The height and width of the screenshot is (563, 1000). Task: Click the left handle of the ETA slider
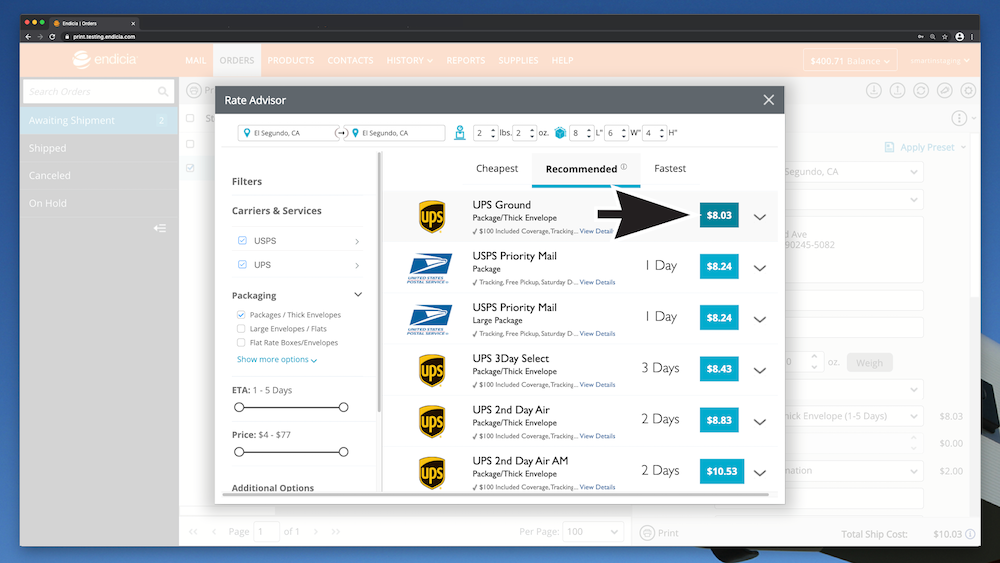pos(239,407)
